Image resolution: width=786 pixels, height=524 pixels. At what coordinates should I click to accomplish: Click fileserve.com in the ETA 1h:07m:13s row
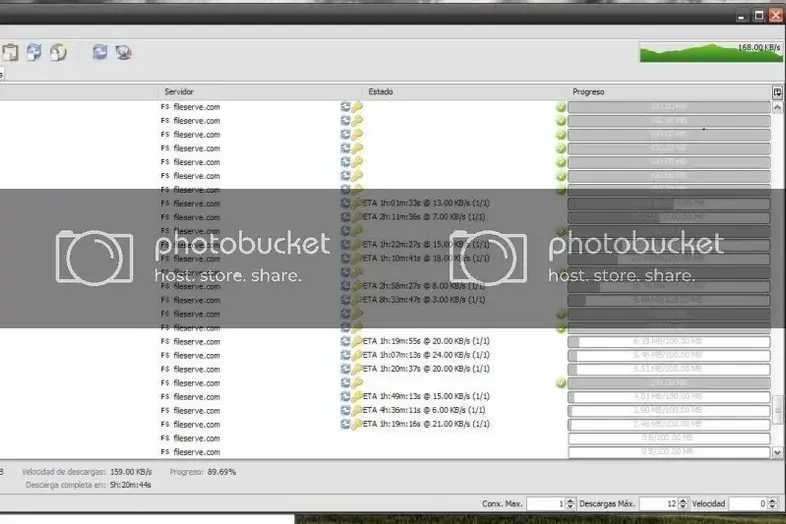pyautogui.click(x=196, y=356)
